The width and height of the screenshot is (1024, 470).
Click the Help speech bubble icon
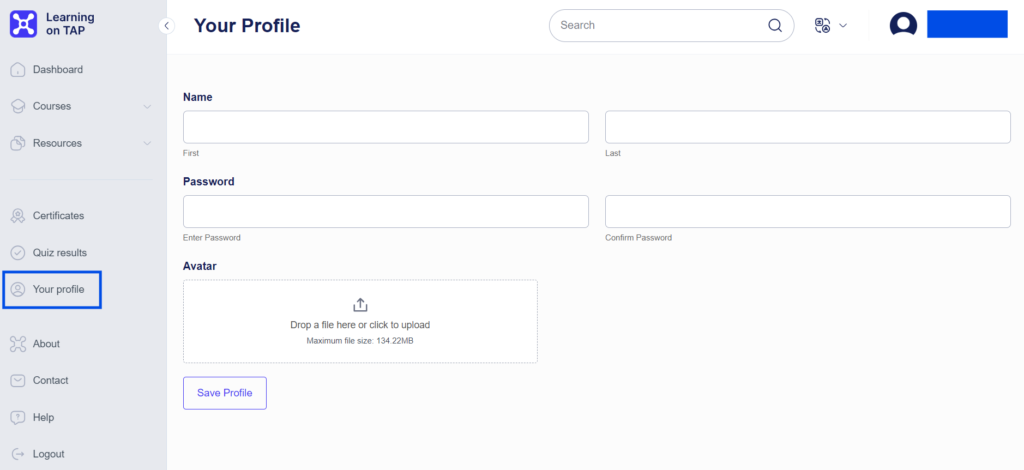click(17, 418)
